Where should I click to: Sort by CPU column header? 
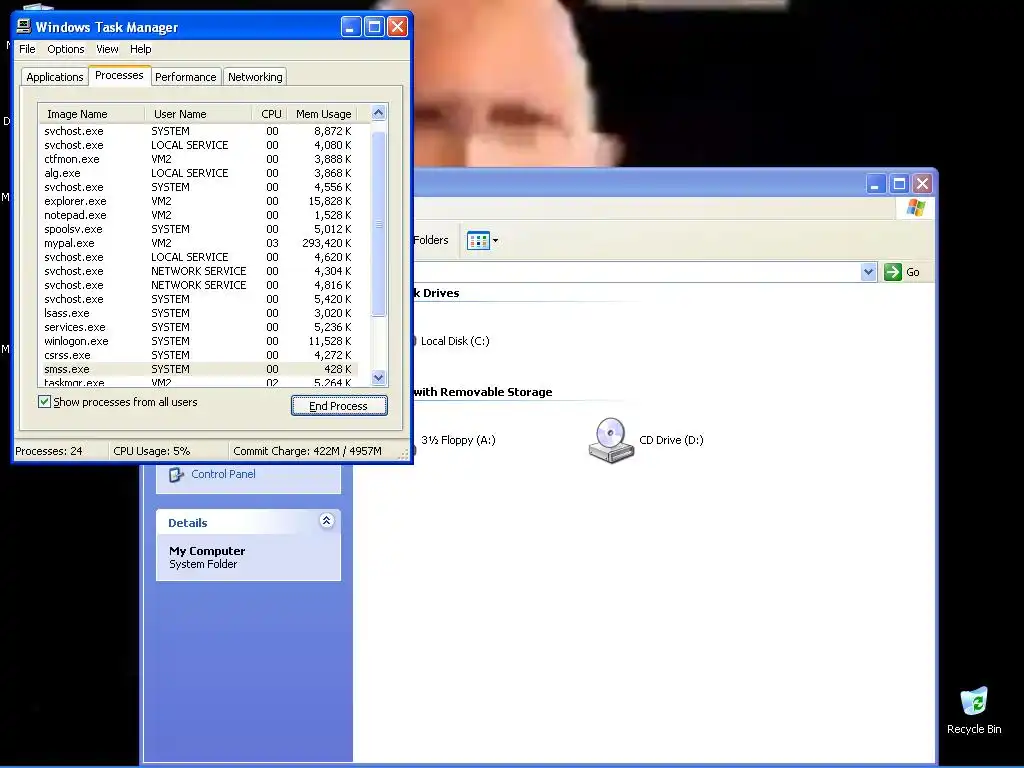(x=270, y=114)
